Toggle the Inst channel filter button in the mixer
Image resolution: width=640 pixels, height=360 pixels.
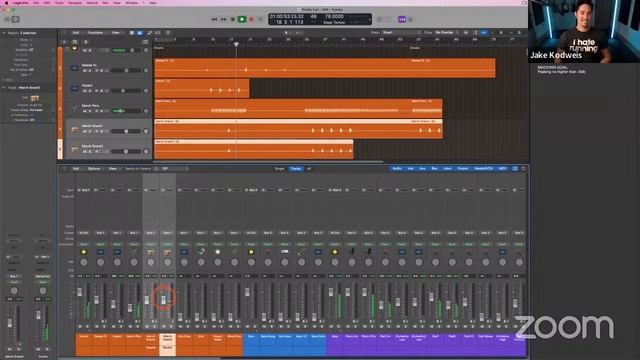(x=411, y=168)
